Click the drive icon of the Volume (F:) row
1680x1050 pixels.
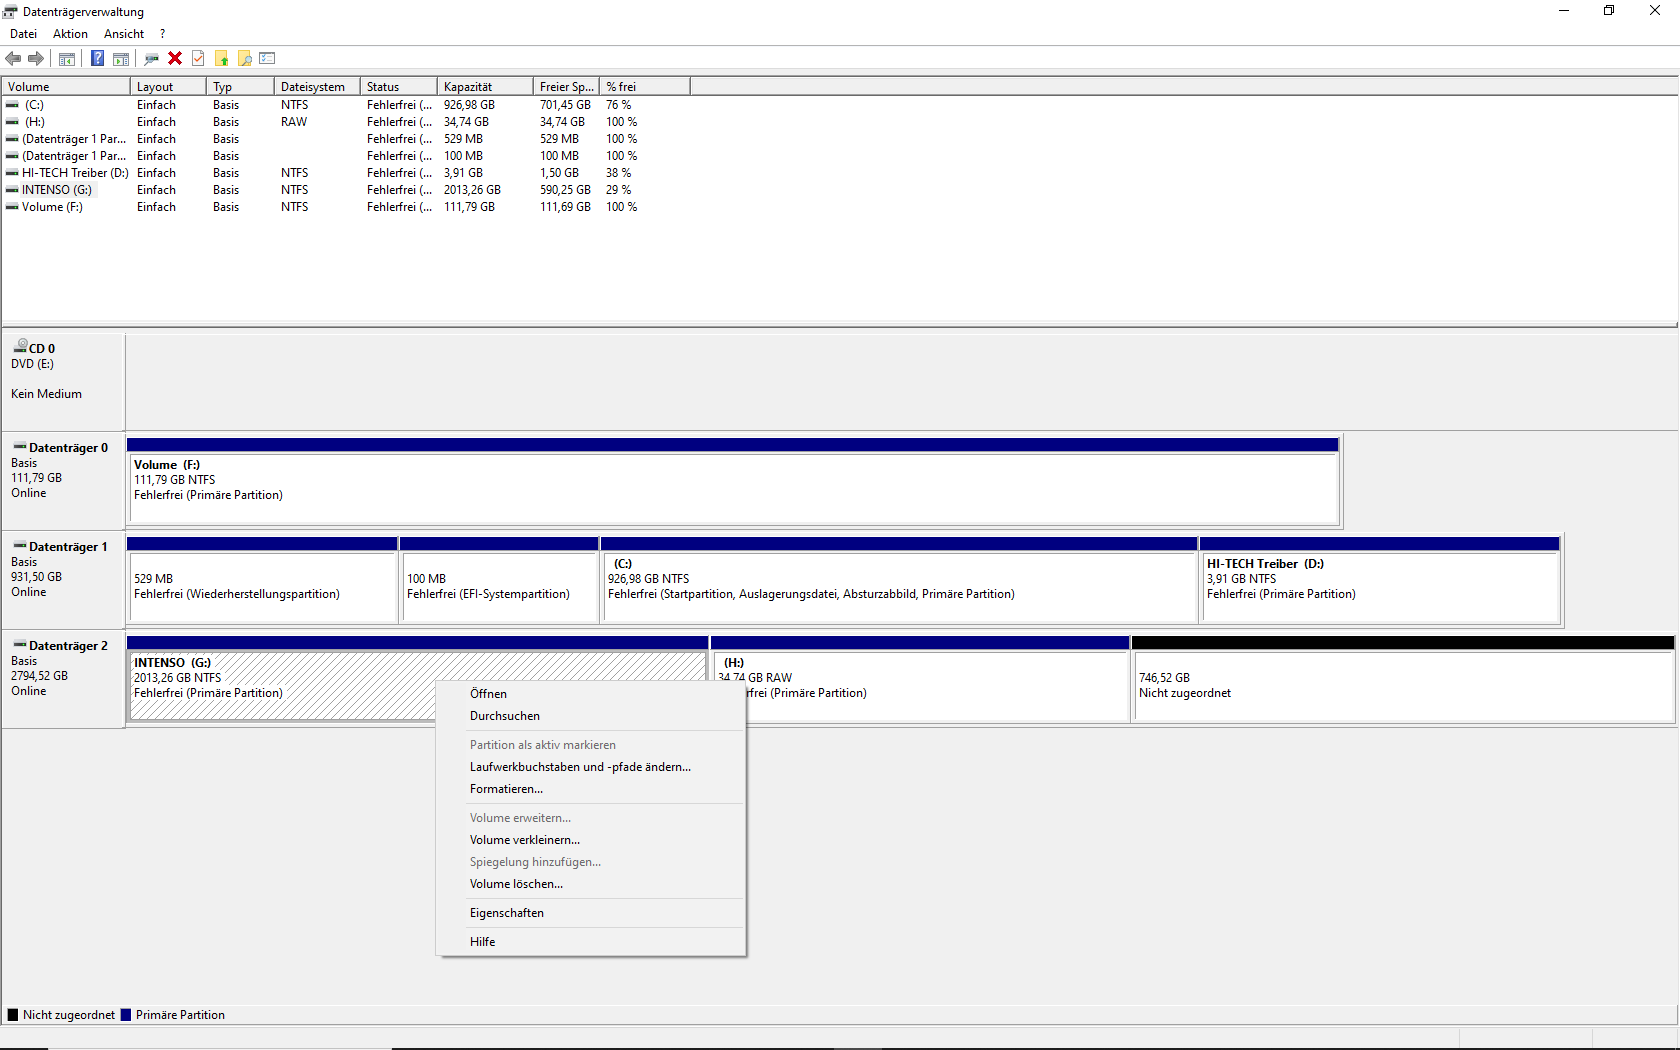coord(12,207)
